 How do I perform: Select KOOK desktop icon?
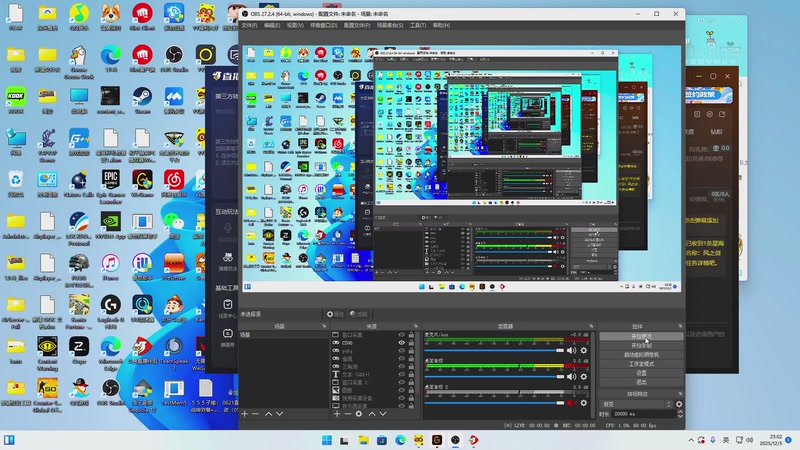[16, 101]
